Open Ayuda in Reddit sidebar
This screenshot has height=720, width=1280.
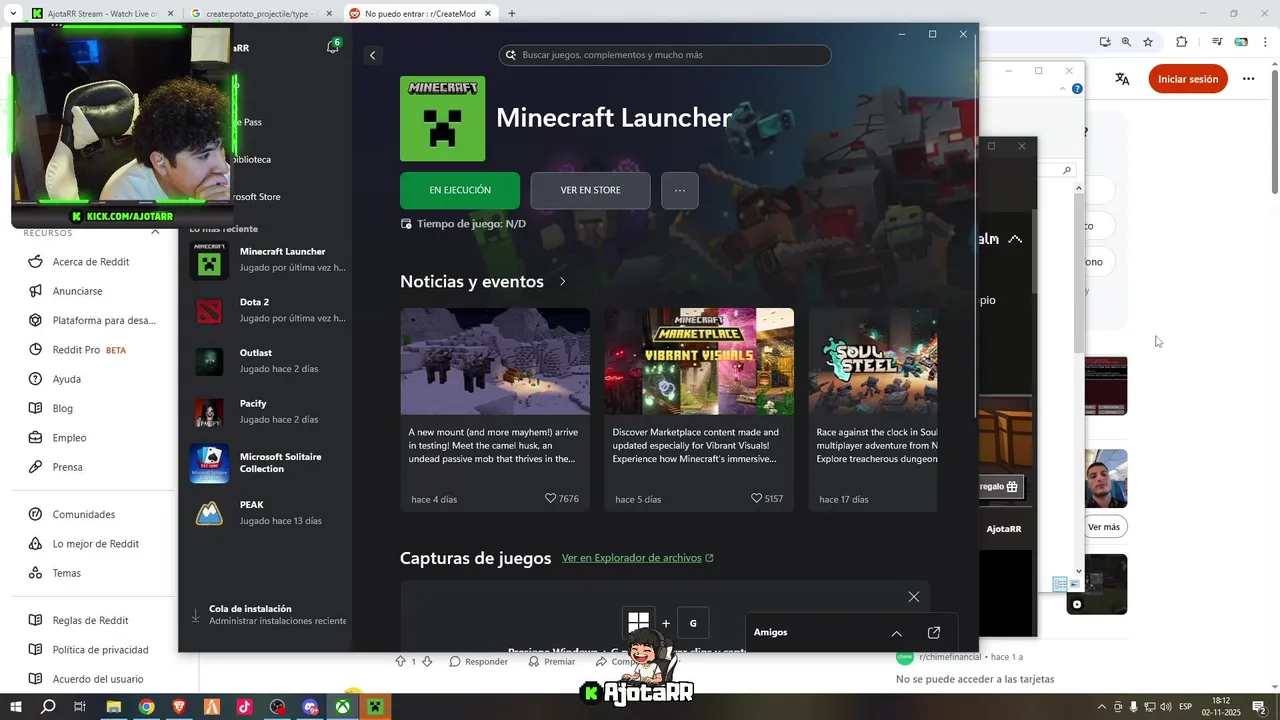(x=66, y=379)
